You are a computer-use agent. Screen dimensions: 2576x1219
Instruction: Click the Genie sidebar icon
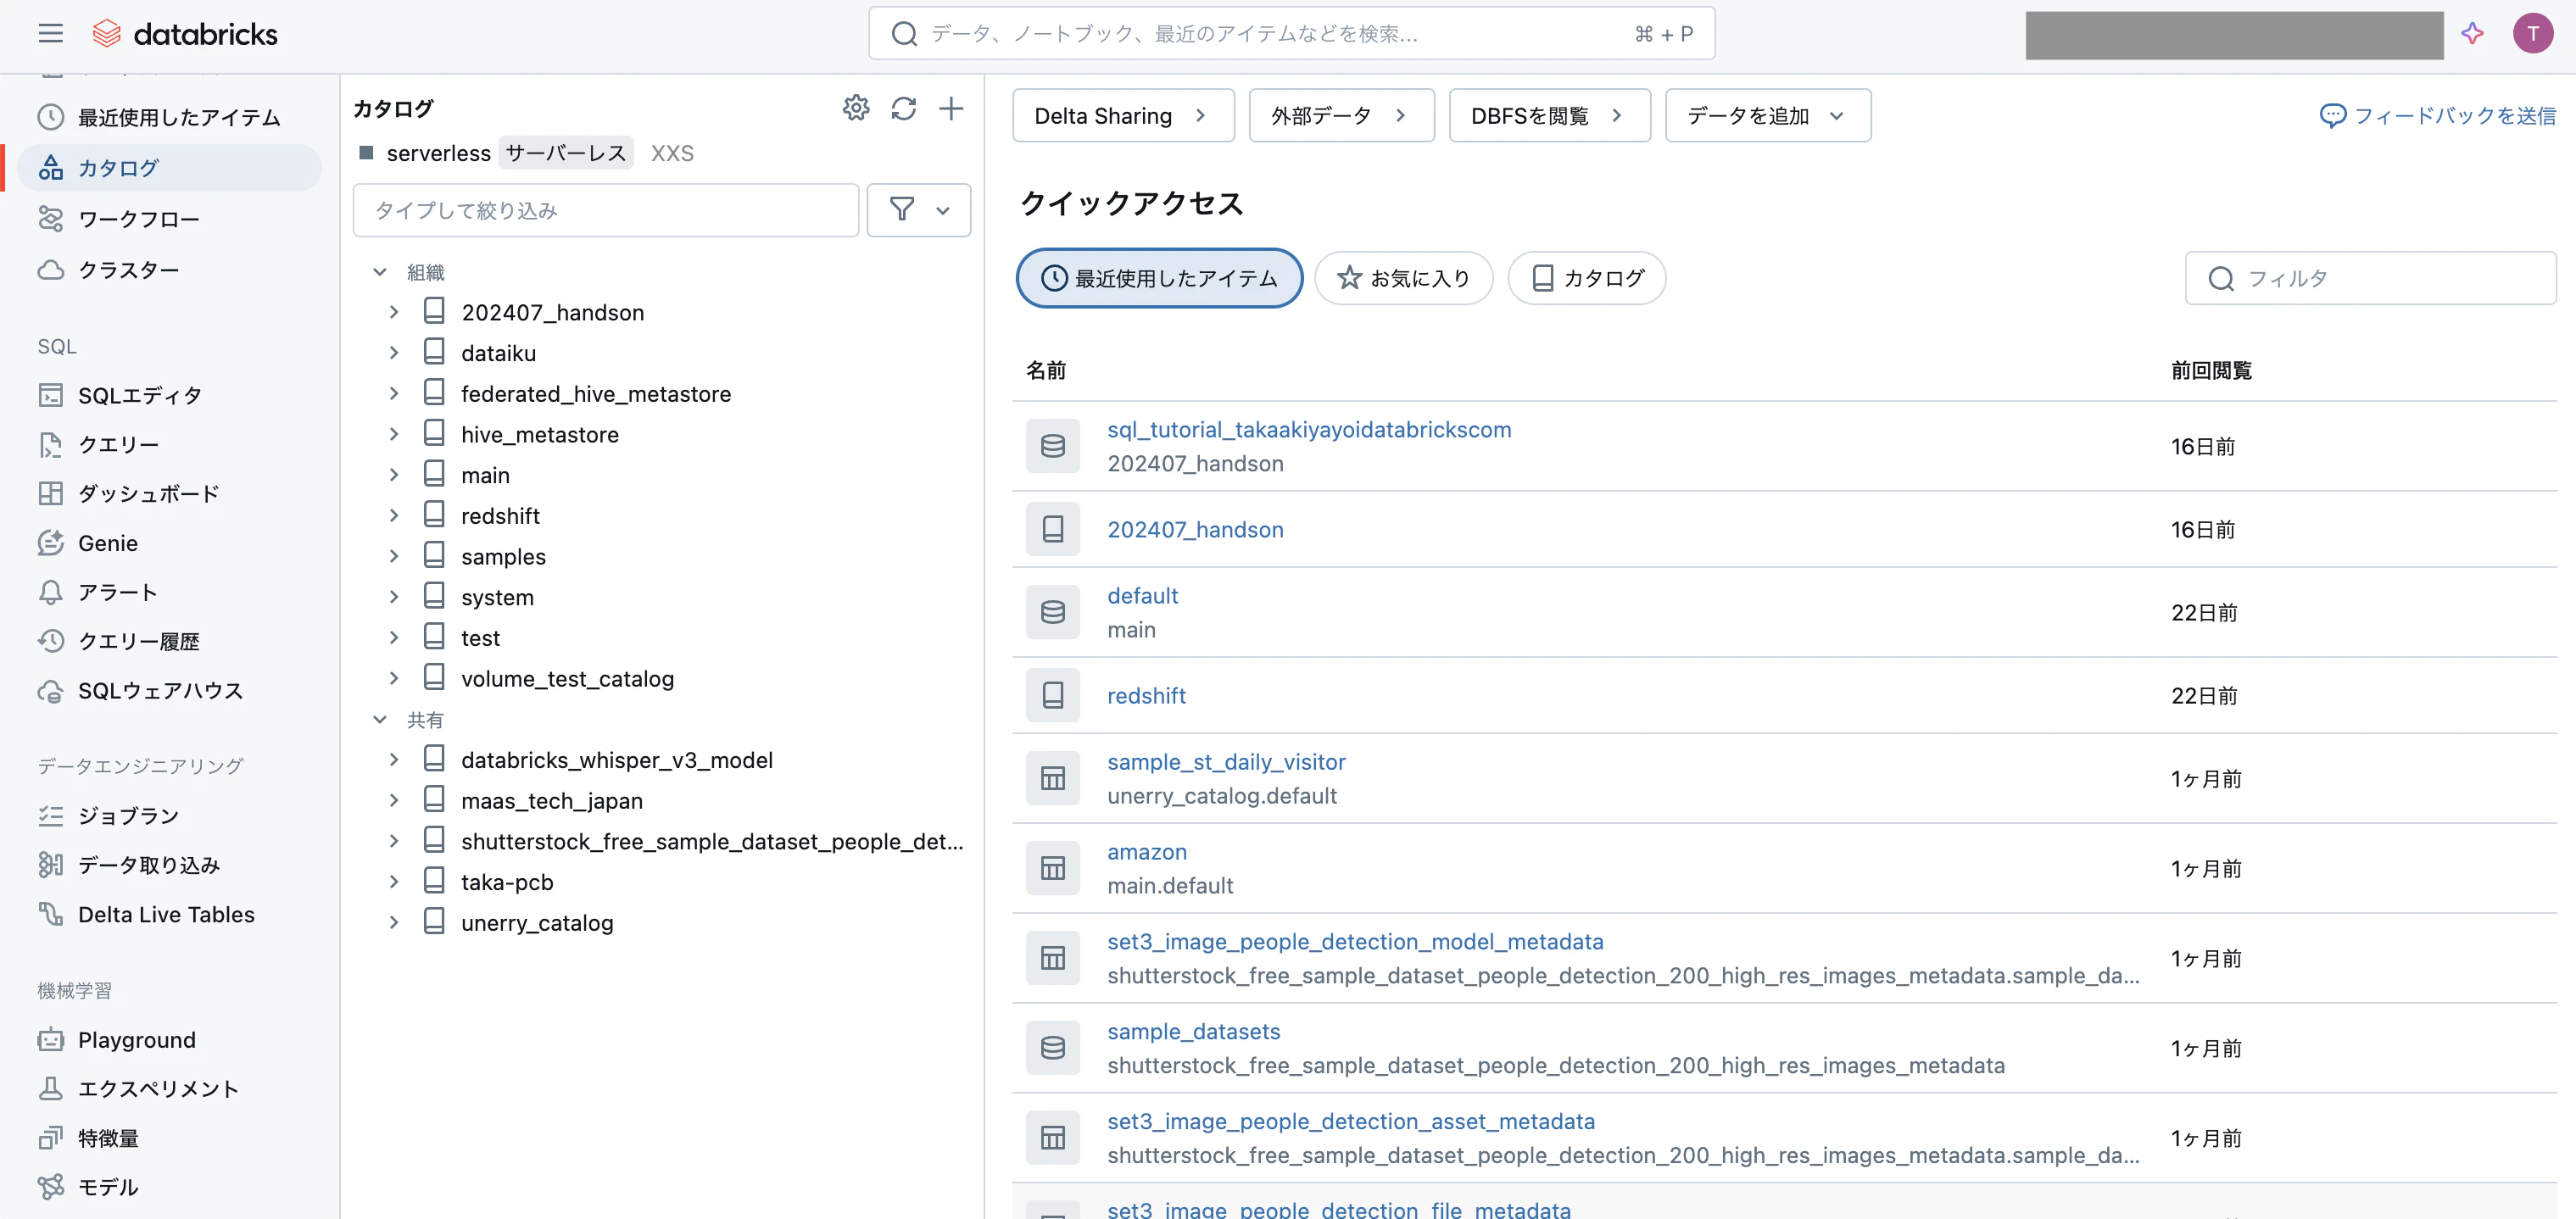(50, 543)
